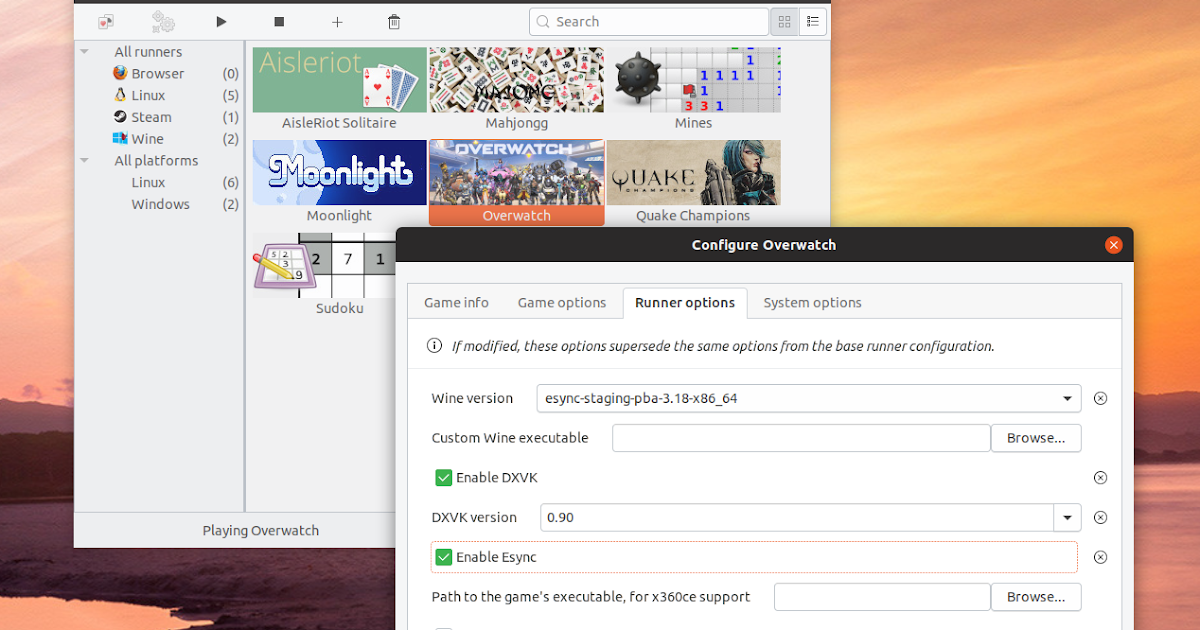Screen dimensions: 1200x630
Task: Click the x360ce executable path field
Action: pyautogui.click(x=882, y=597)
